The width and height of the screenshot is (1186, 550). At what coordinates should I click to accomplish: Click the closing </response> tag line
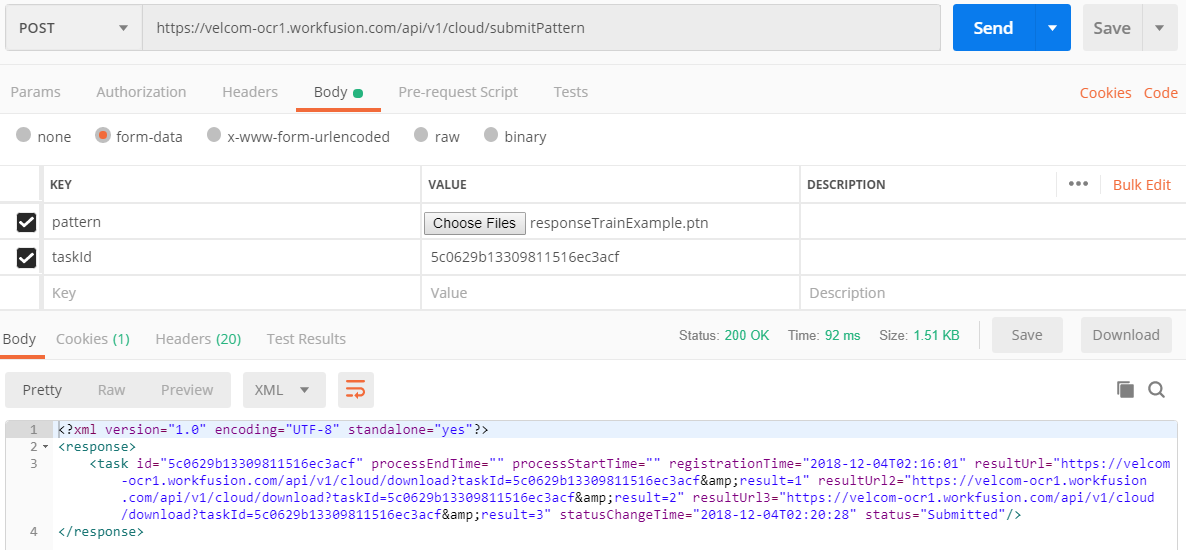101,532
